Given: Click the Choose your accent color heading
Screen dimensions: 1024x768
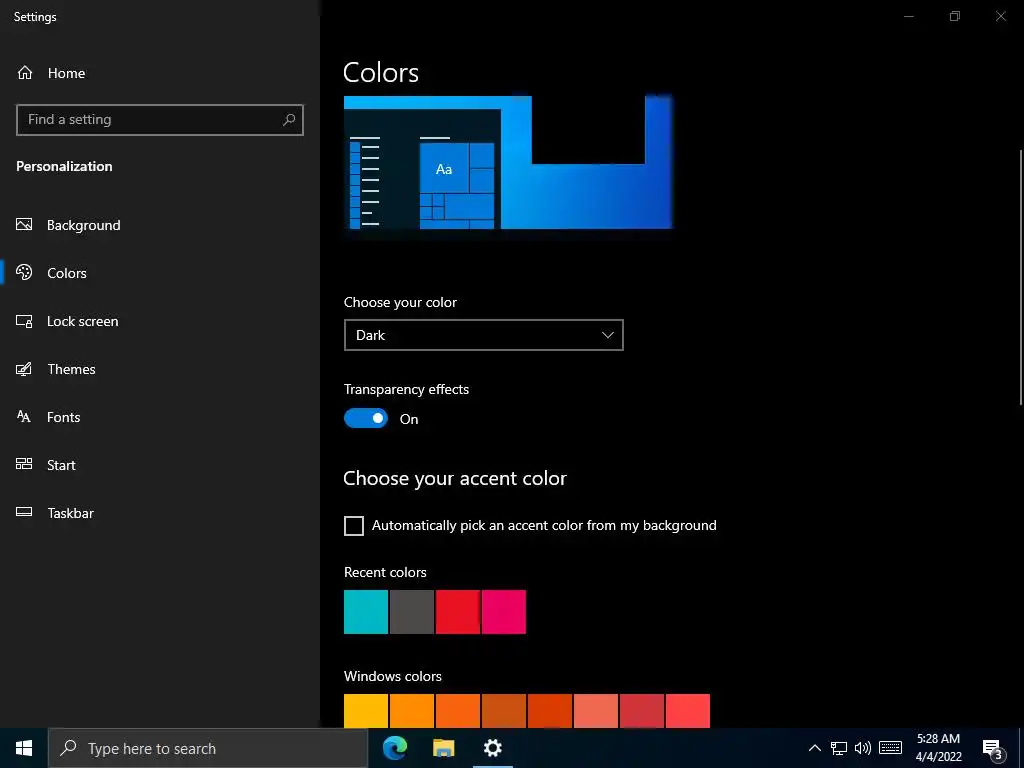Looking at the screenshot, I should (455, 479).
